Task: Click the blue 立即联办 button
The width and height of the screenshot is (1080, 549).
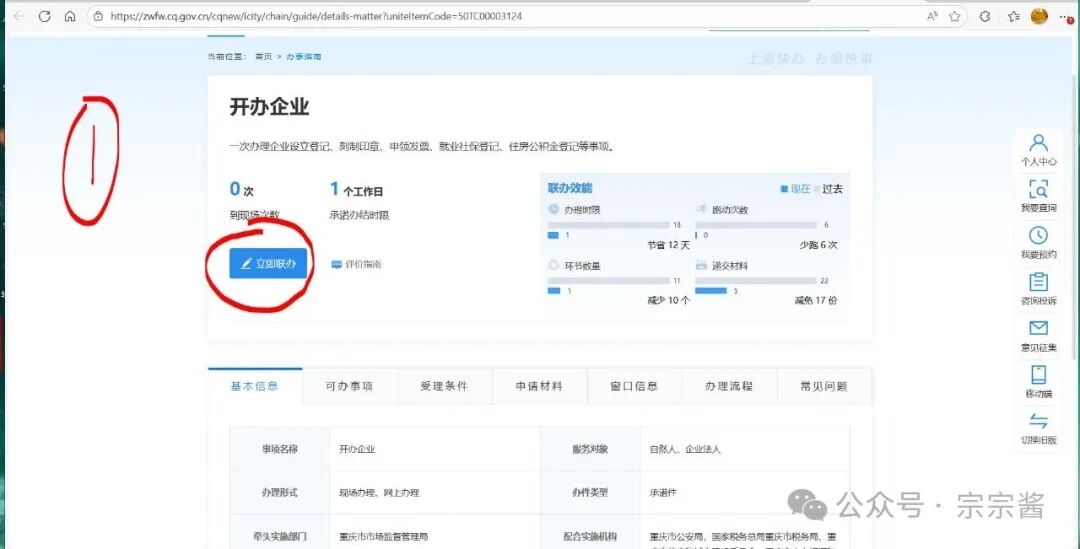Action: tap(268, 264)
